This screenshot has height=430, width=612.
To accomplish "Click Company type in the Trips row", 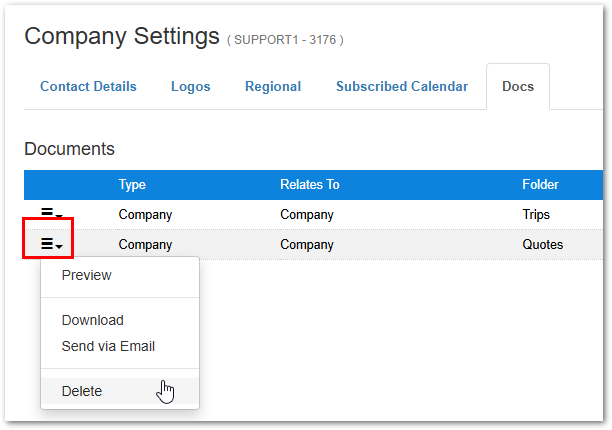I will coord(145,215).
